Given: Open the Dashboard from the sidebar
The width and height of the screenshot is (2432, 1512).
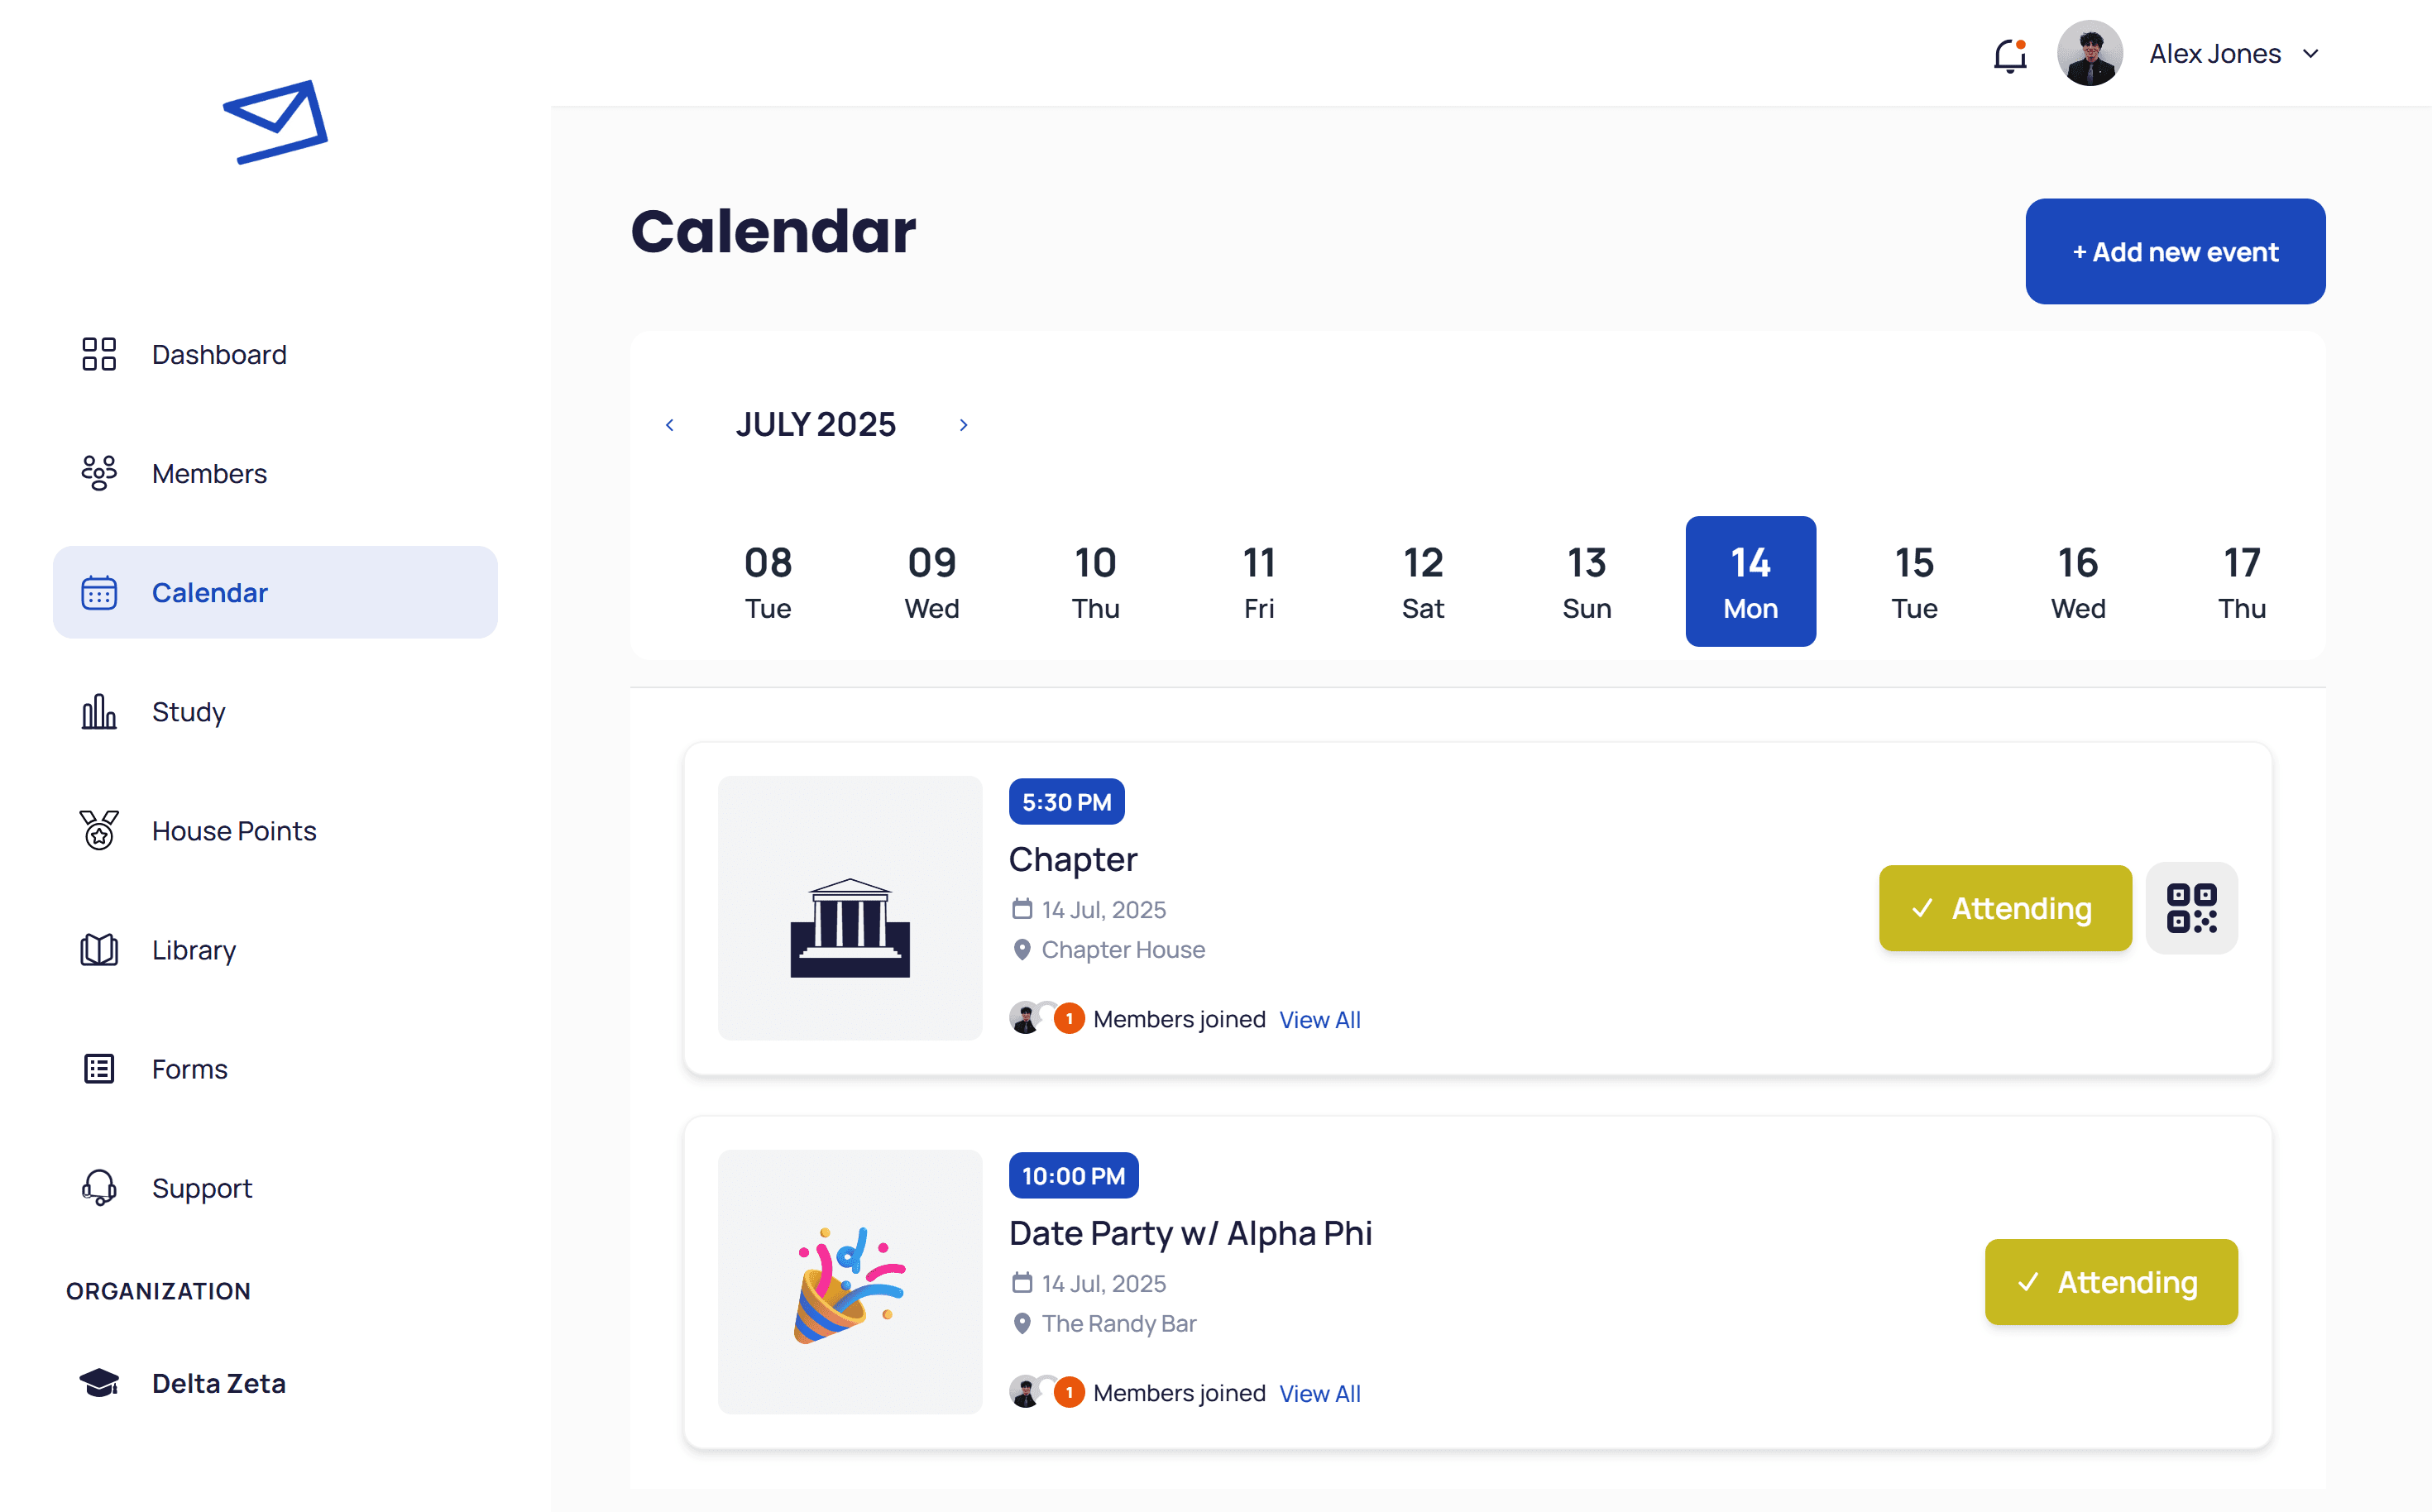Looking at the screenshot, I should (x=98, y=354).
